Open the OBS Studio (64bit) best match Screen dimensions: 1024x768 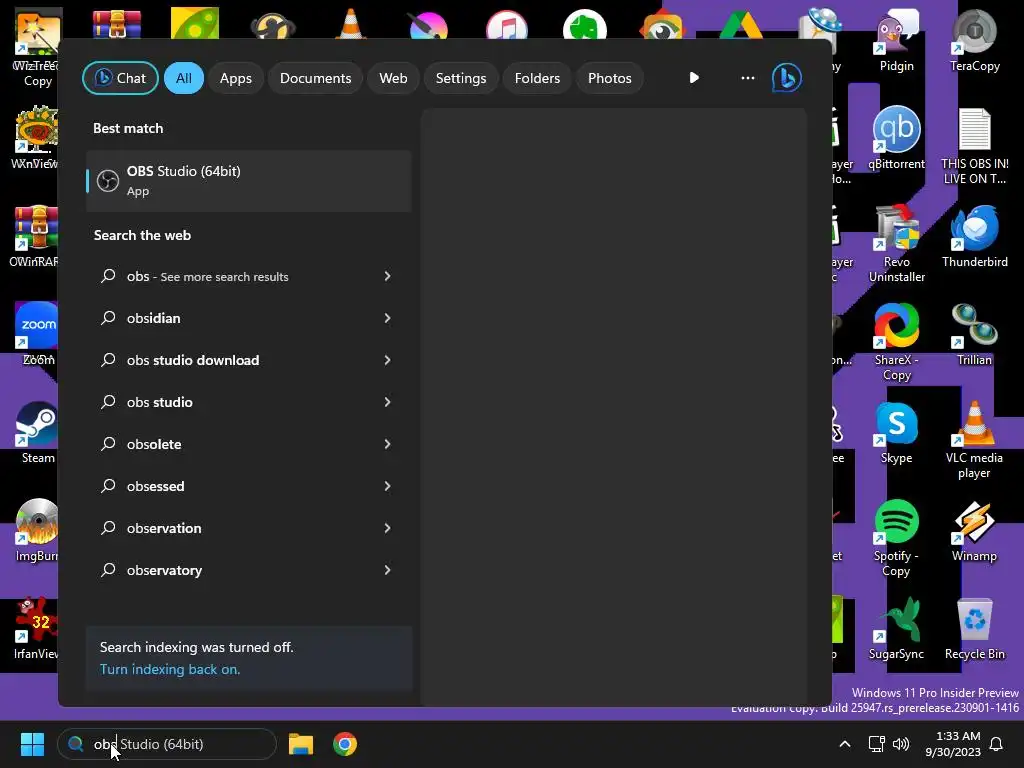249,181
